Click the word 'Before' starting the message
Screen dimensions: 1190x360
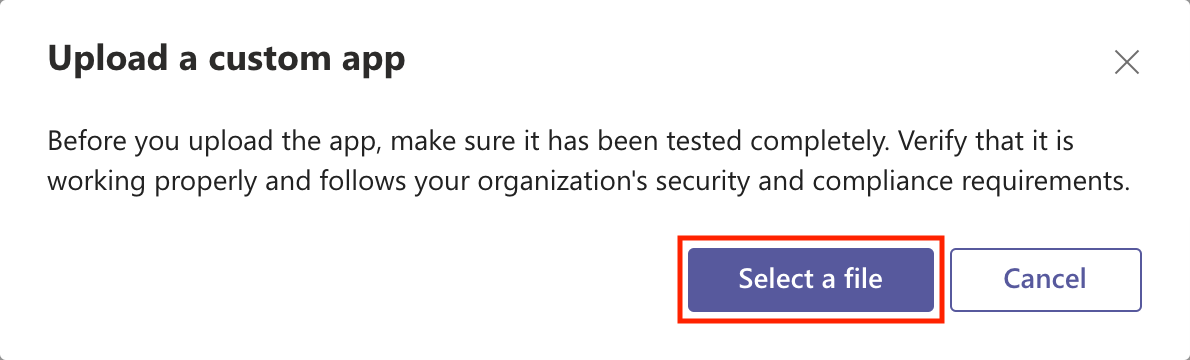coord(87,143)
